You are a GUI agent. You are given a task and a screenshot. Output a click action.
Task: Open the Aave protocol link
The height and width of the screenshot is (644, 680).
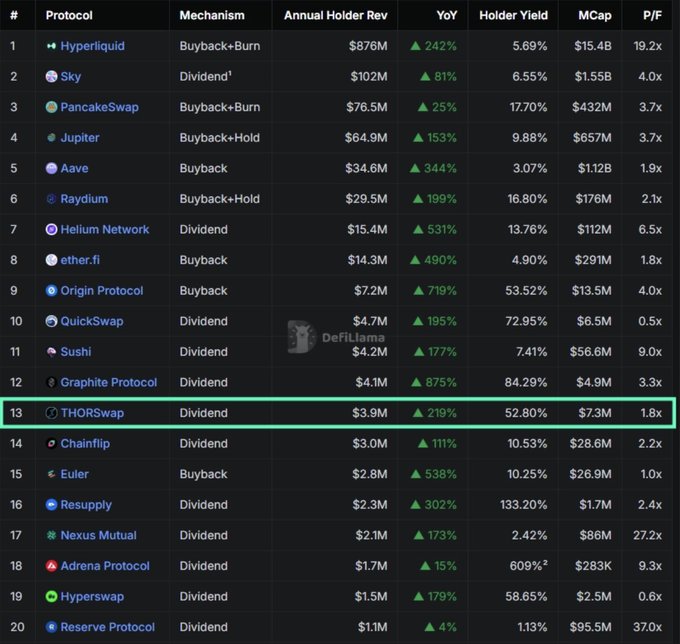(x=74, y=168)
